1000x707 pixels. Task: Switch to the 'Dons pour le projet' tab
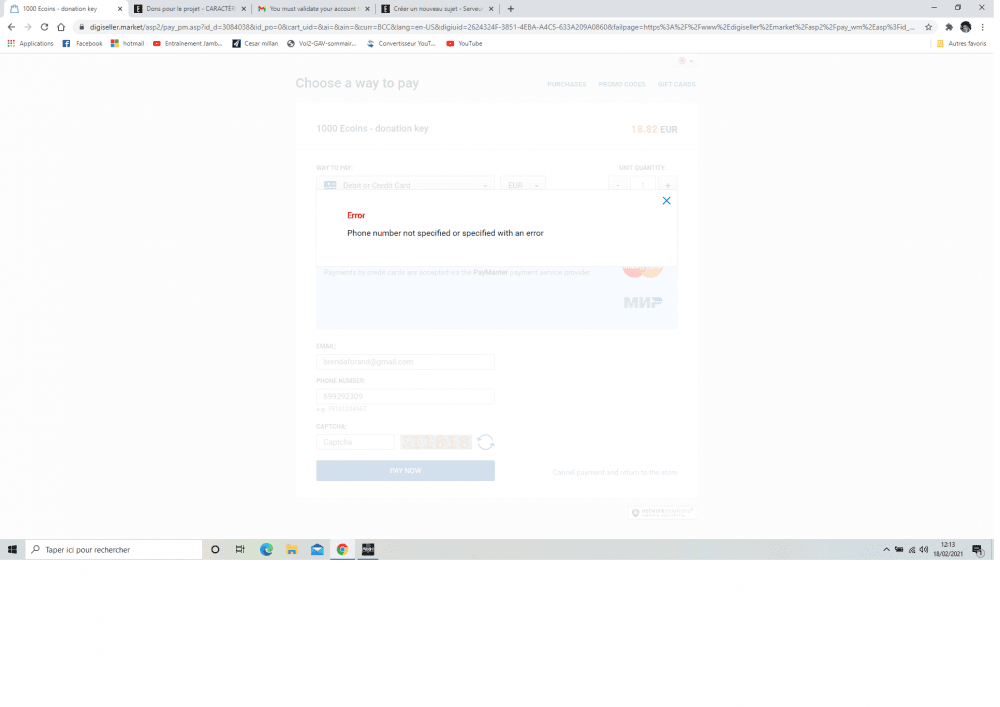click(186, 8)
